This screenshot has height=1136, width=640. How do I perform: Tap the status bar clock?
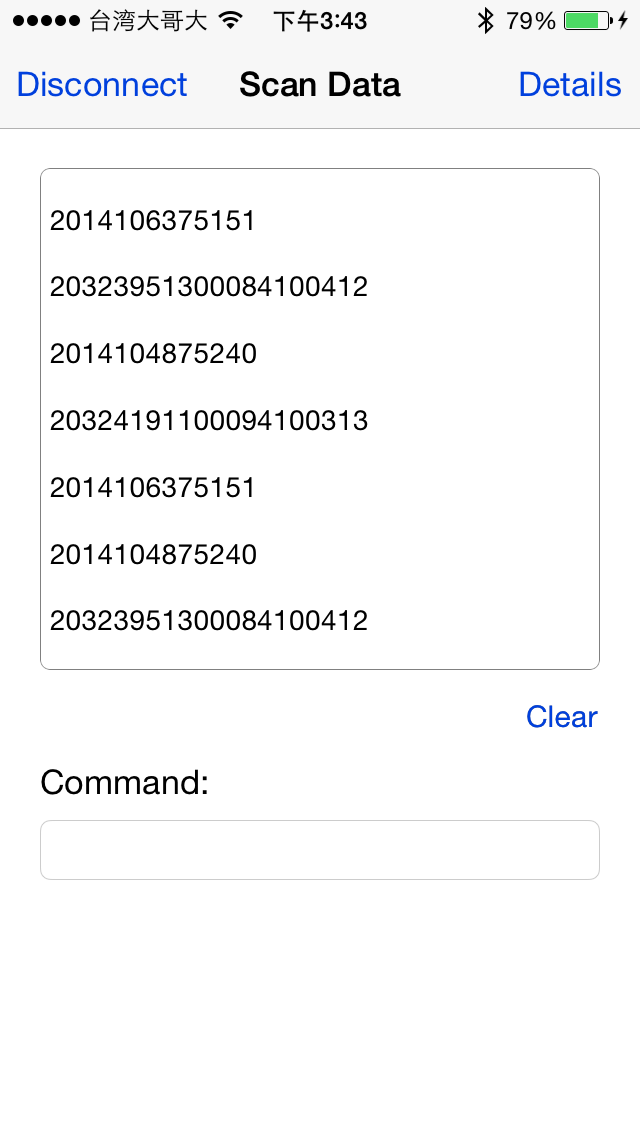point(320,21)
